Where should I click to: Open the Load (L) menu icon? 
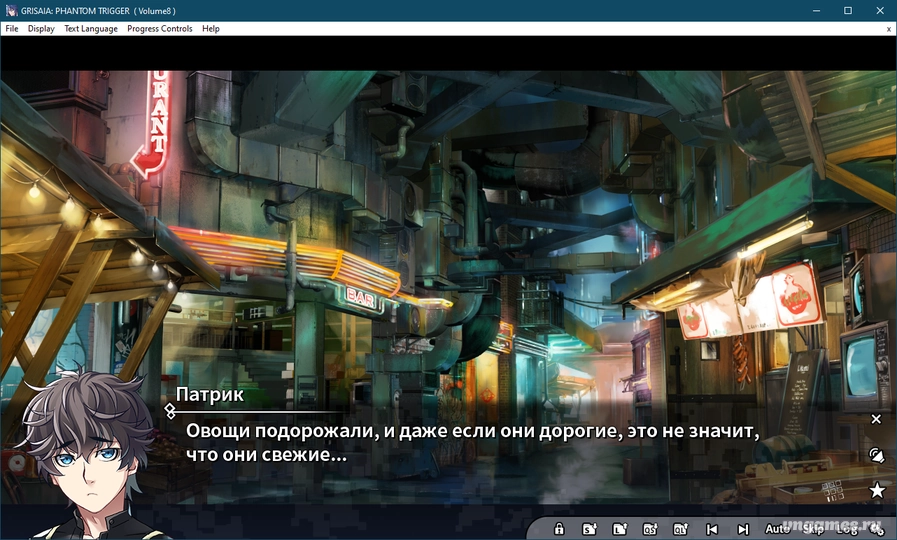(620, 529)
